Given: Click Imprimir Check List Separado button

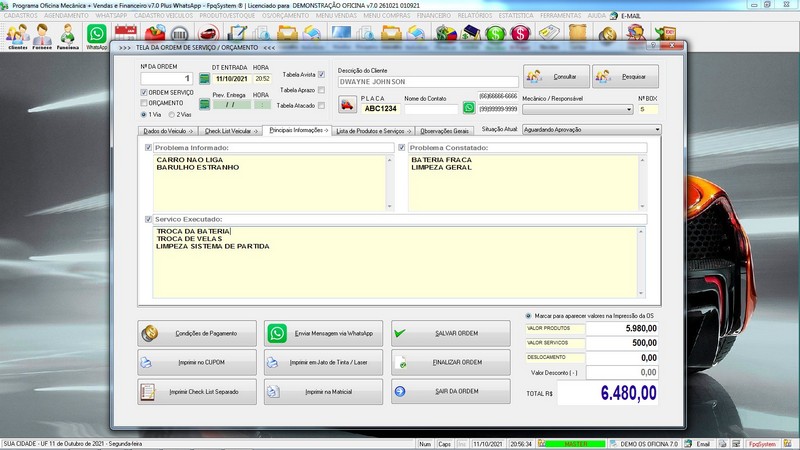Looking at the screenshot, I should point(197,391).
